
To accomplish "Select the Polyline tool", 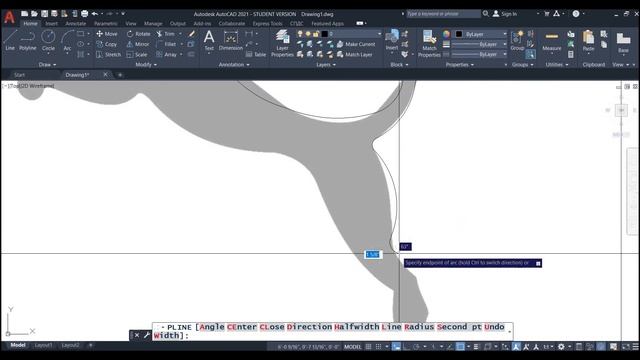I will (28, 40).
